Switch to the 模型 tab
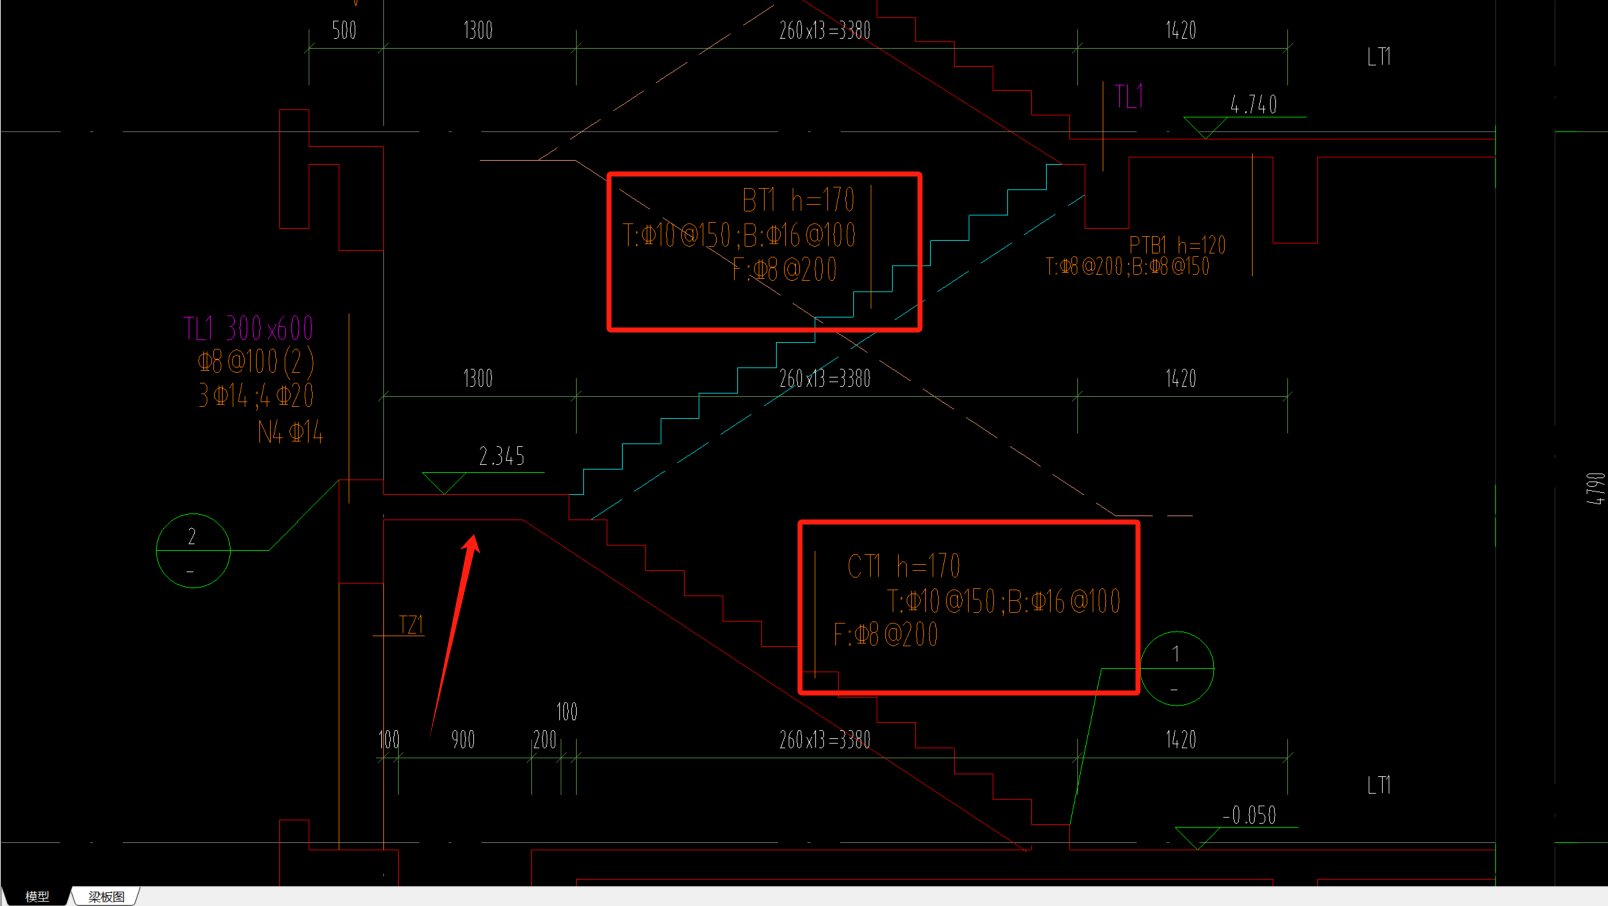 pos(37,896)
